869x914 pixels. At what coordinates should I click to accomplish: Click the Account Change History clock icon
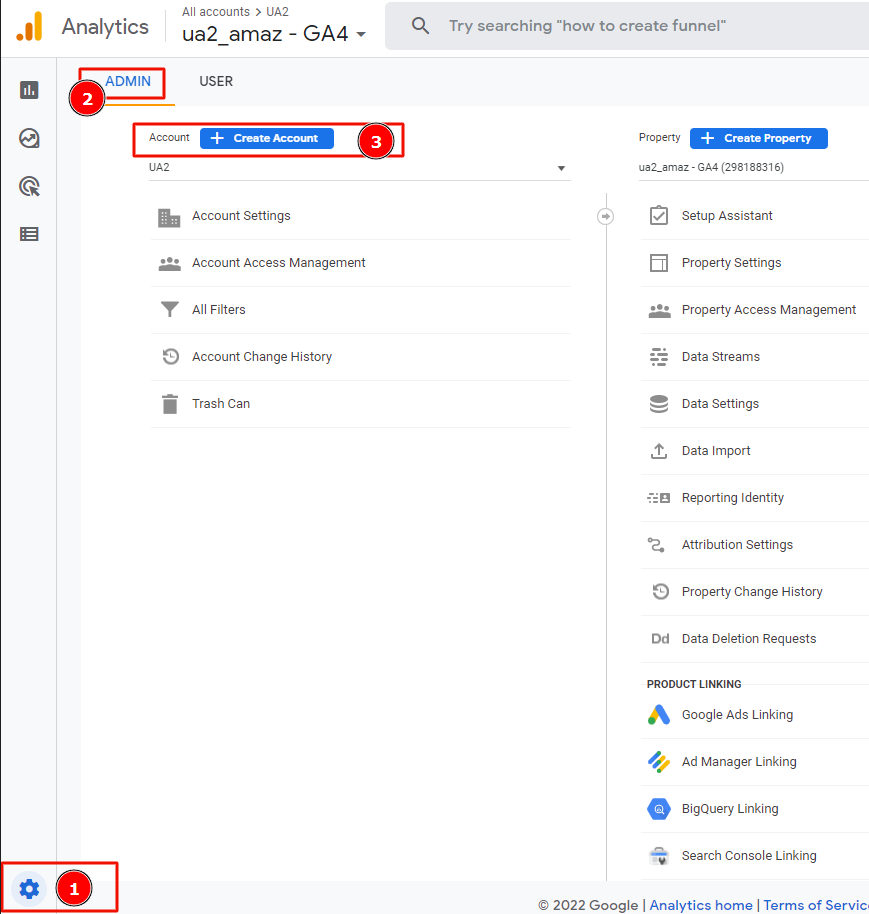171,356
